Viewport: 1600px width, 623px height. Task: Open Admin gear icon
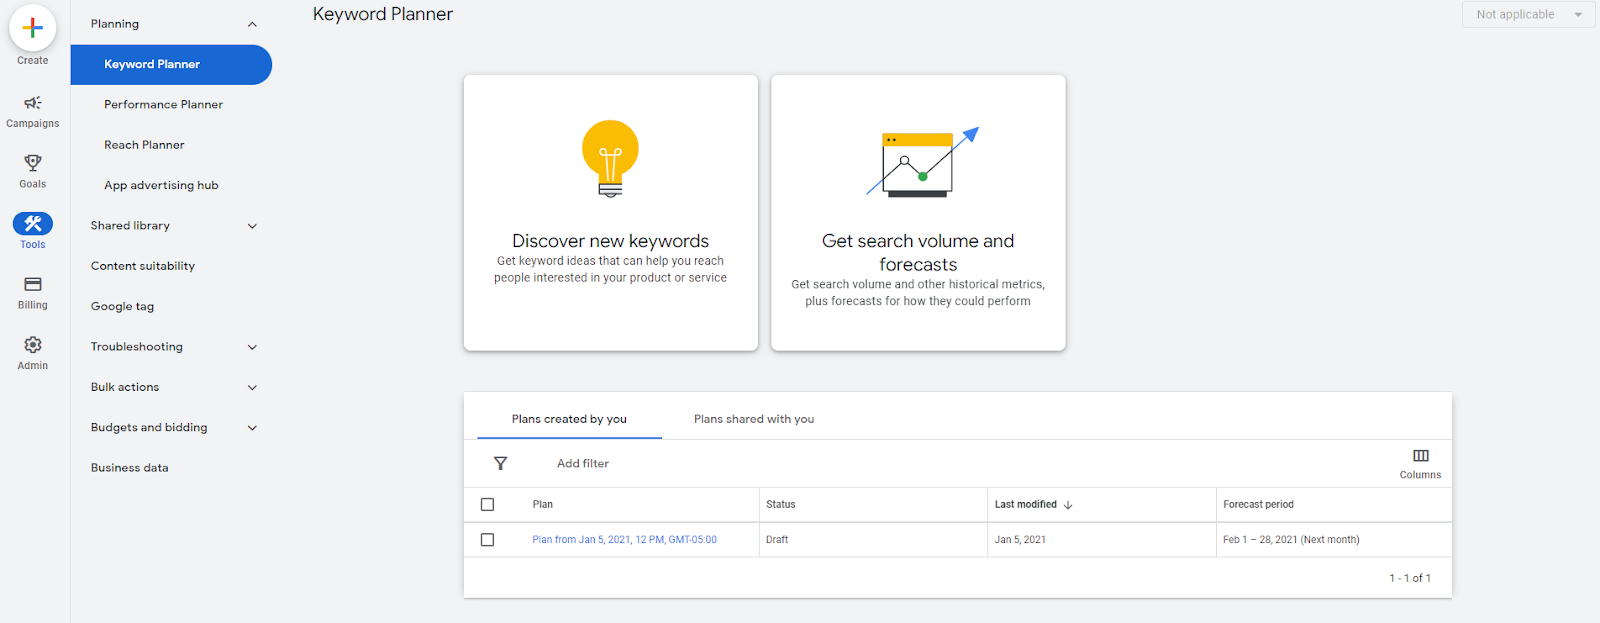(x=32, y=345)
